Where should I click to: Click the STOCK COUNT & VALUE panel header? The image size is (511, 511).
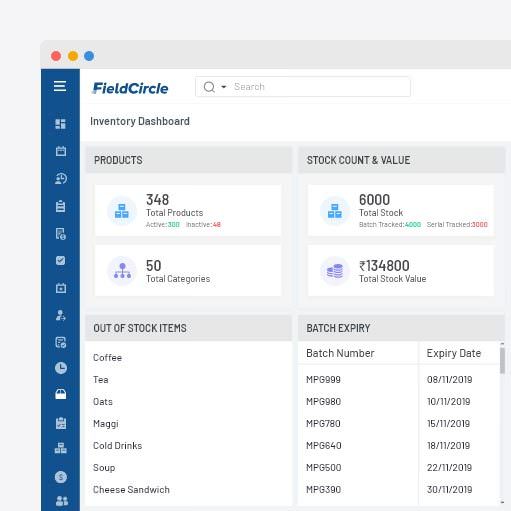pos(401,160)
